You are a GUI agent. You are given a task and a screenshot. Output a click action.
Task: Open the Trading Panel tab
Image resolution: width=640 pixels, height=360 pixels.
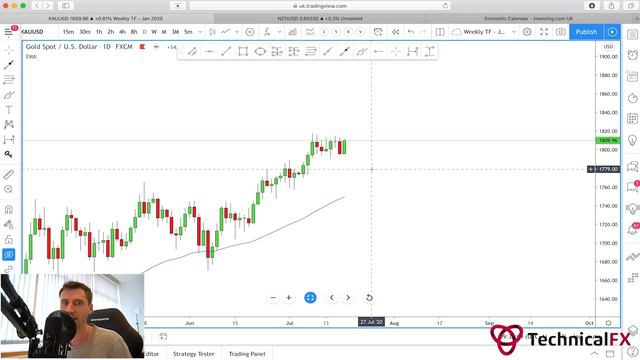point(247,354)
